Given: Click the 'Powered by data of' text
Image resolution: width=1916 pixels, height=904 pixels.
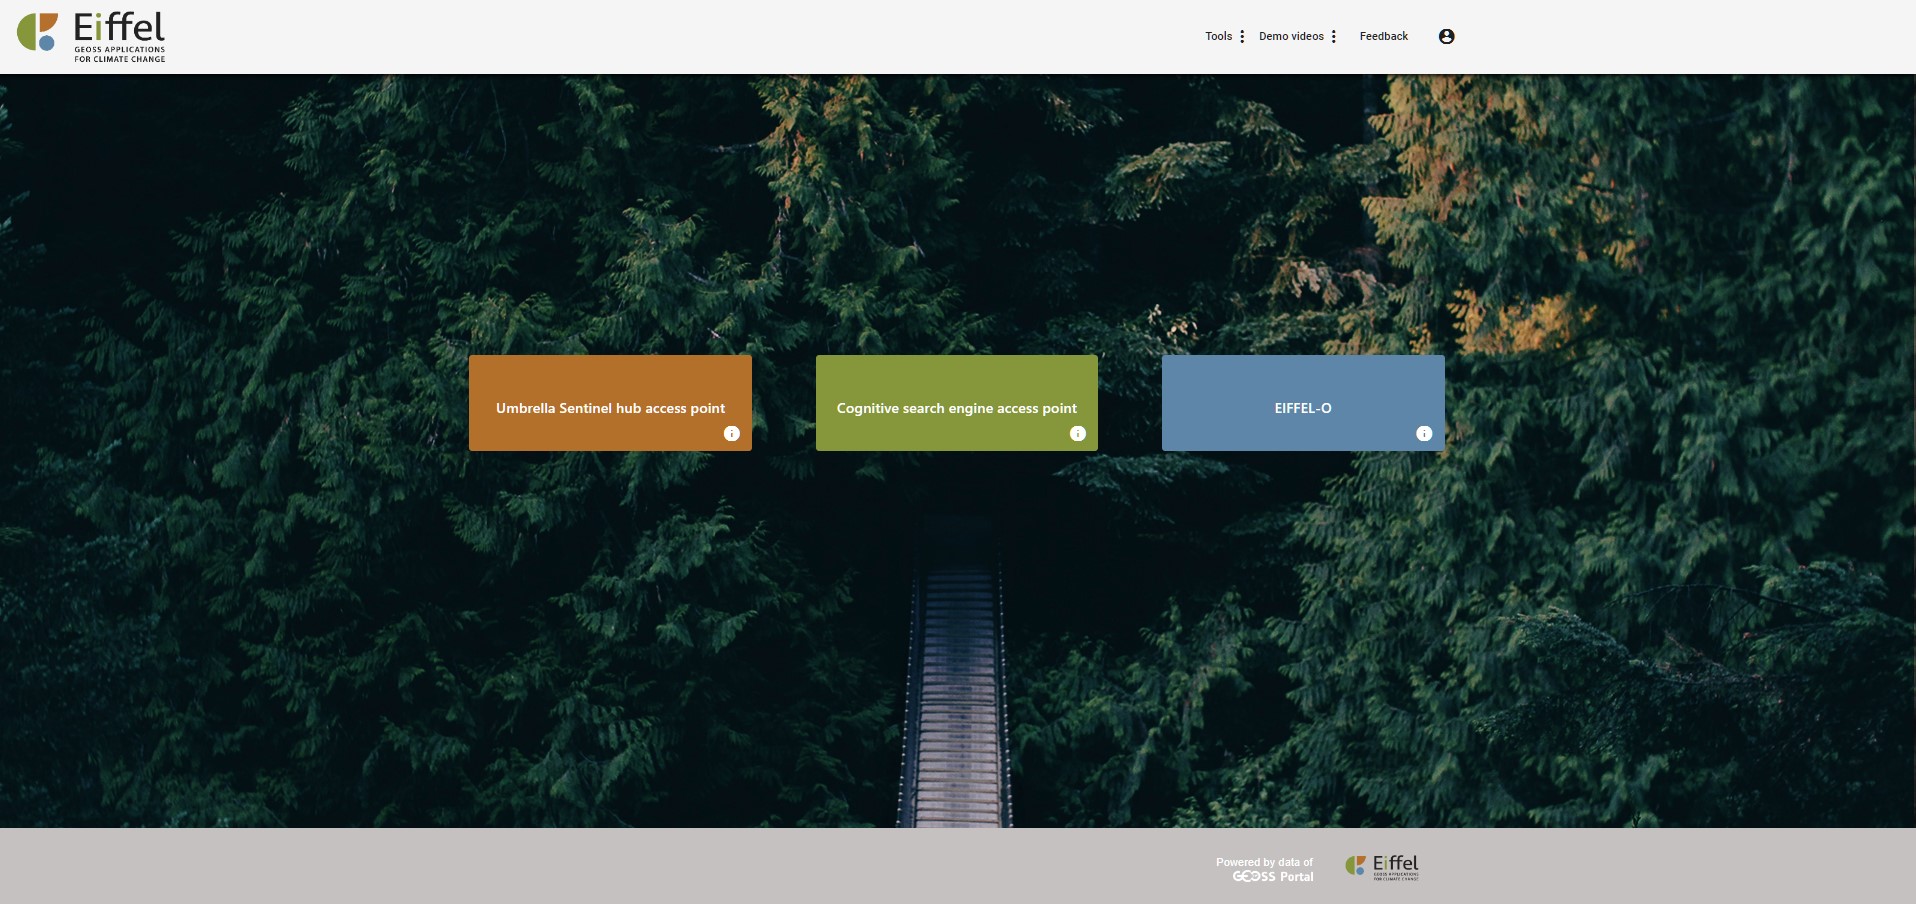Looking at the screenshot, I should [1264, 862].
